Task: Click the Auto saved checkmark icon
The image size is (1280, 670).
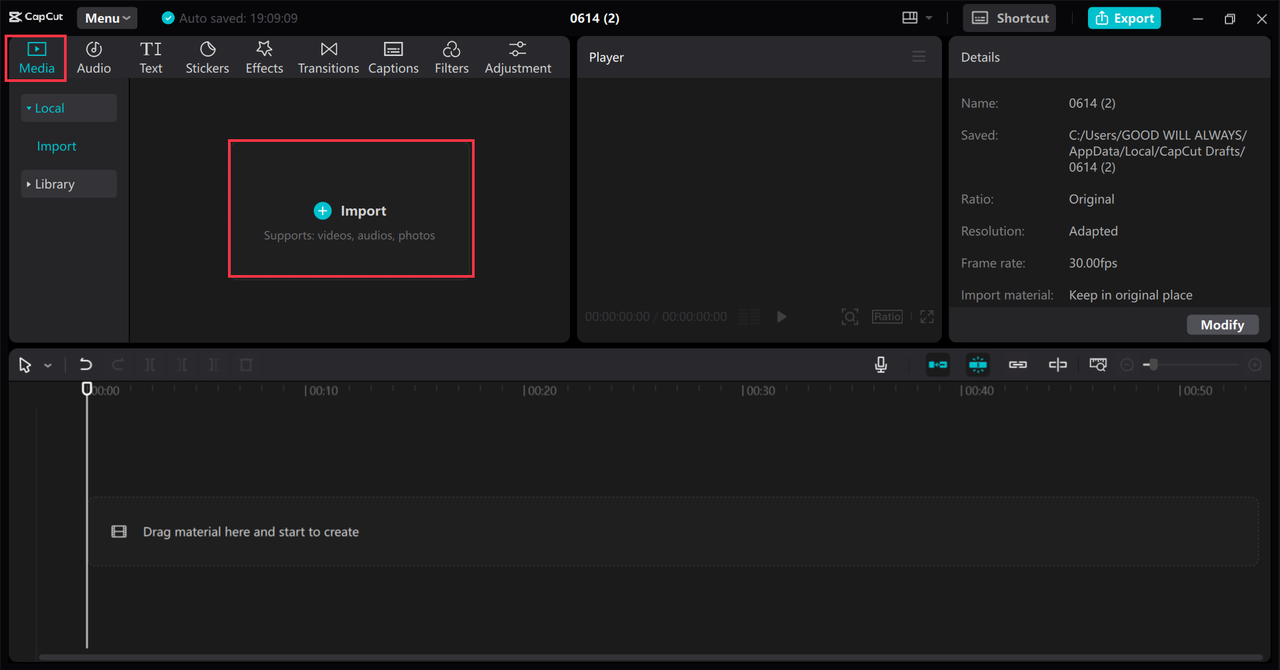Action: 168,18
